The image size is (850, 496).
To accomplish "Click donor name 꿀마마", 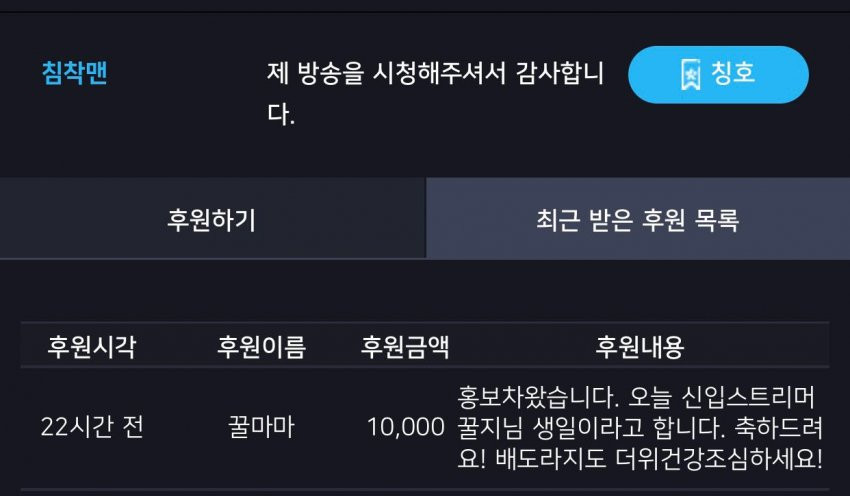I will [x=261, y=427].
